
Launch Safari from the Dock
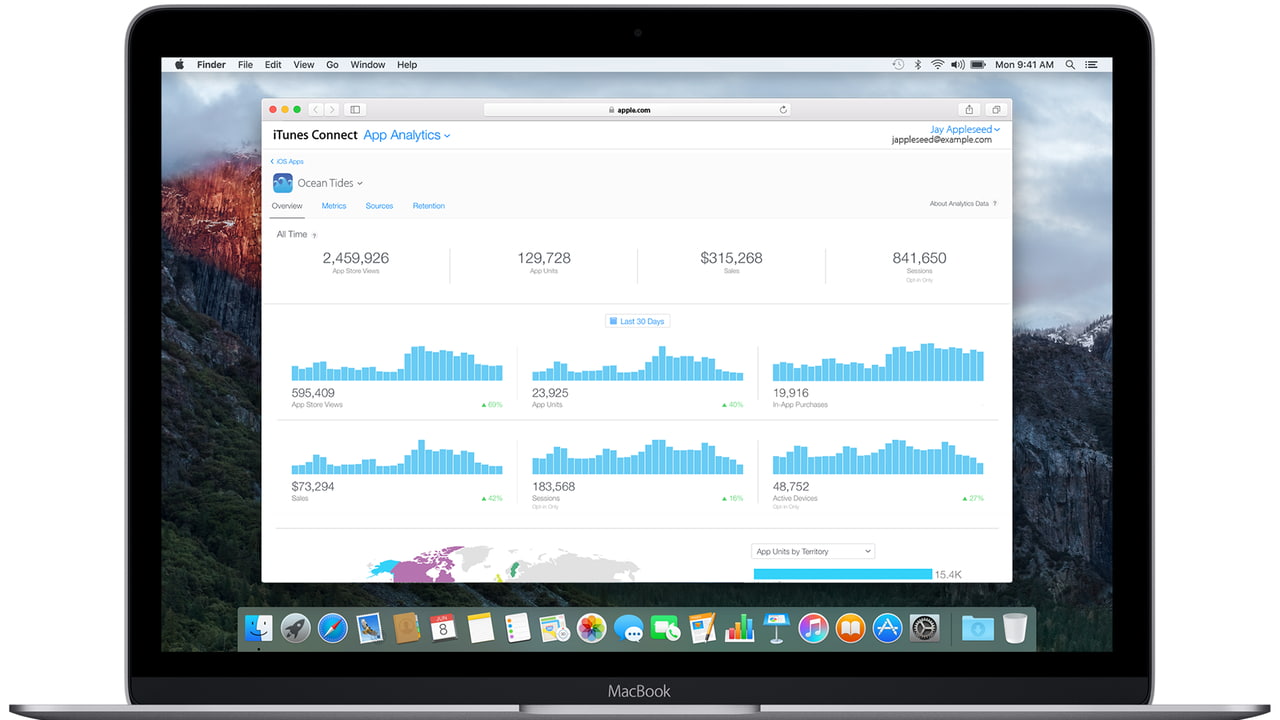[x=333, y=628]
